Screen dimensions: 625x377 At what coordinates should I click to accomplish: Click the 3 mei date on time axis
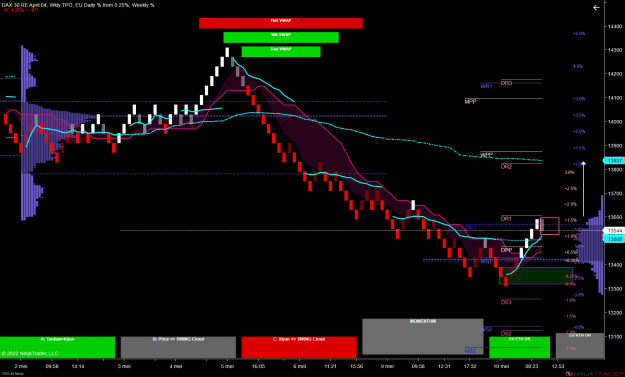pos(124,366)
